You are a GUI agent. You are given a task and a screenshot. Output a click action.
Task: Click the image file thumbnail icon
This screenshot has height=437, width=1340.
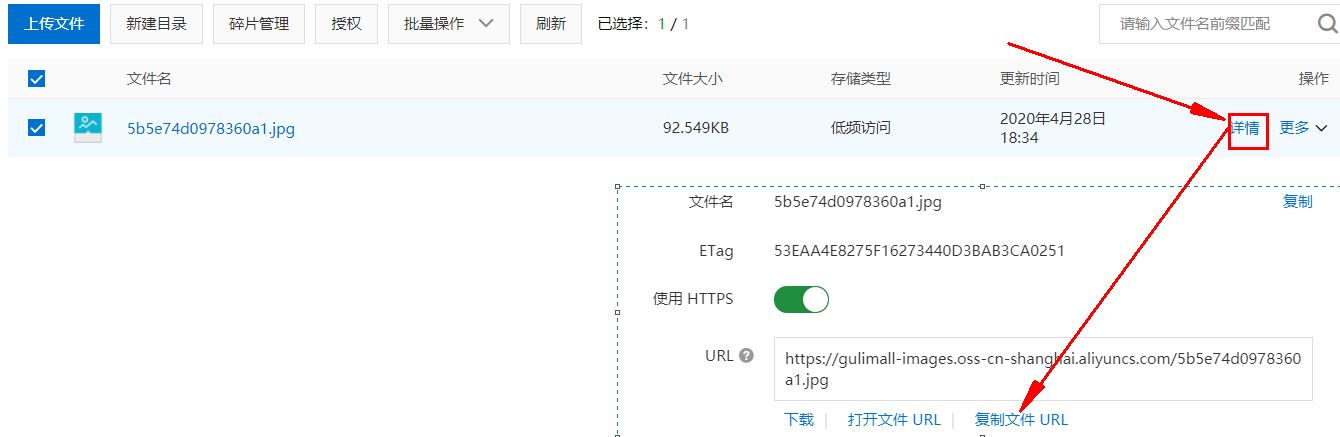[x=88, y=127]
